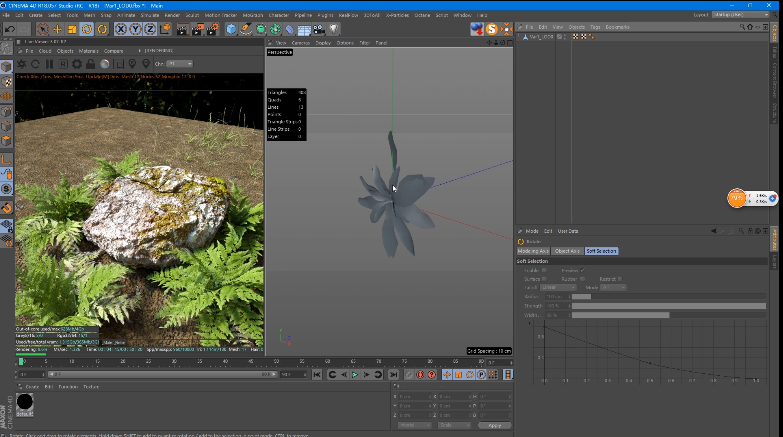Open the Live Viewer Compare menu
783x437 pixels.
[x=113, y=51]
